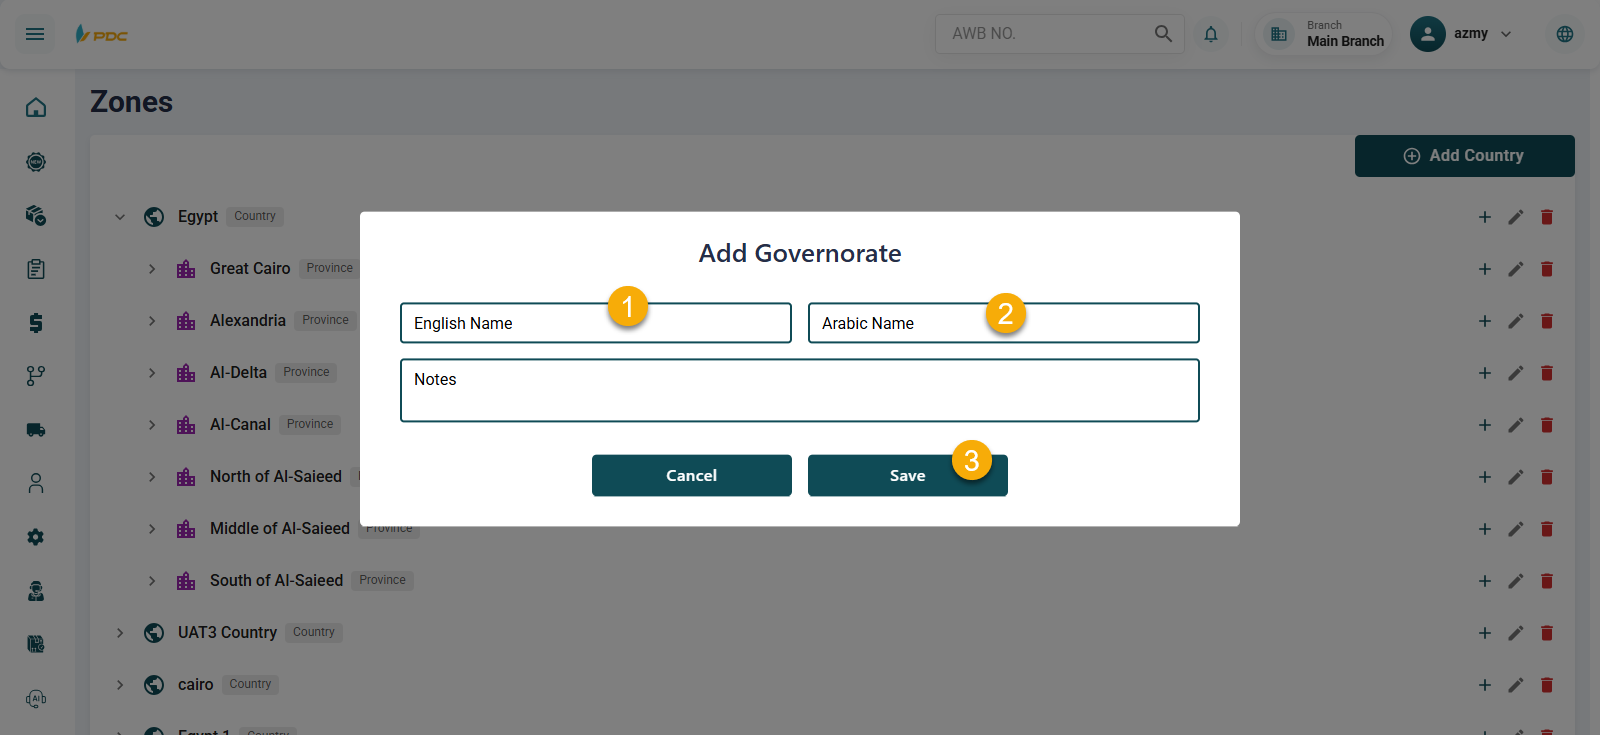Open the language globe icon
This screenshot has height=735, width=1600.
point(1565,34)
